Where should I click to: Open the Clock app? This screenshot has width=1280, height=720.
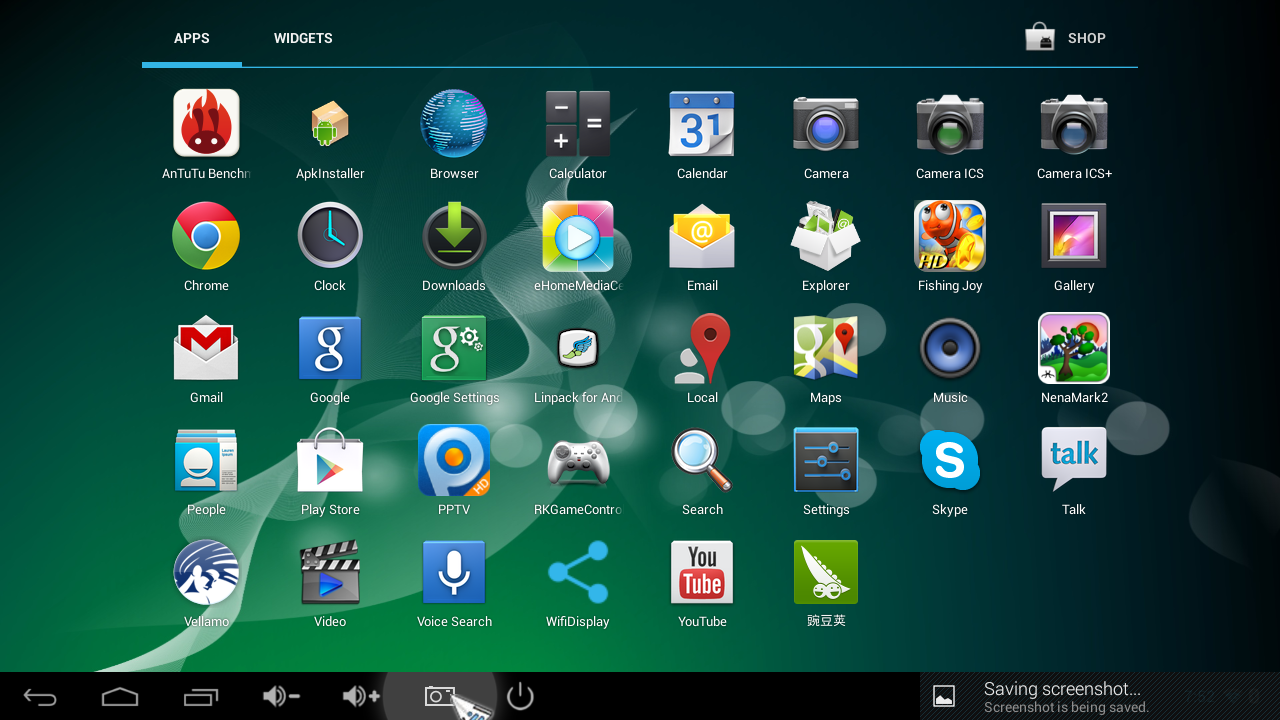click(330, 236)
